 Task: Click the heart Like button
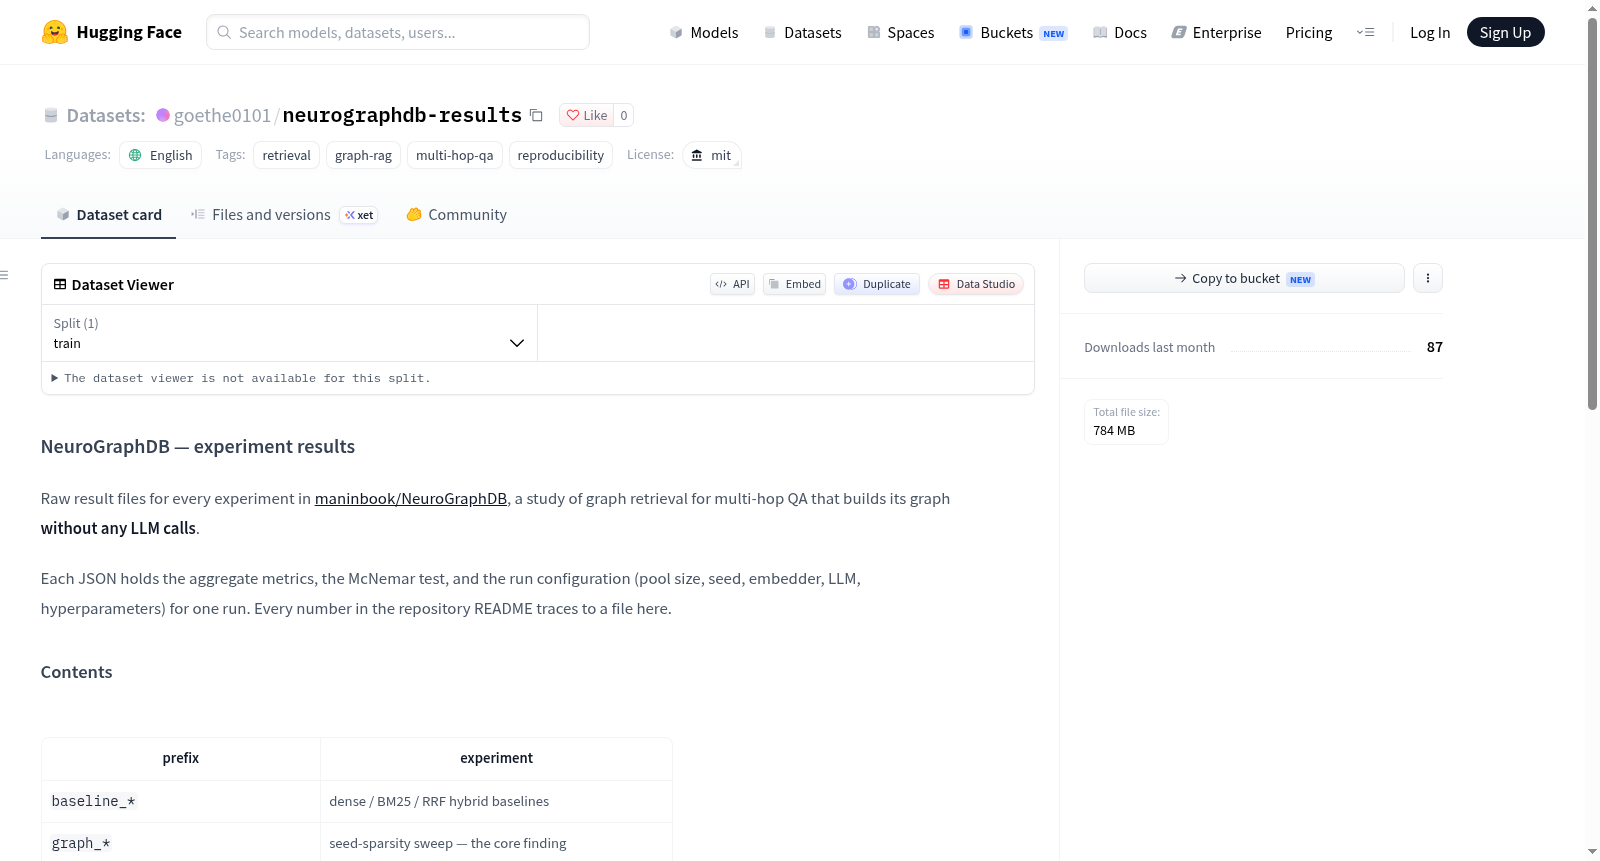coord(587,115)
